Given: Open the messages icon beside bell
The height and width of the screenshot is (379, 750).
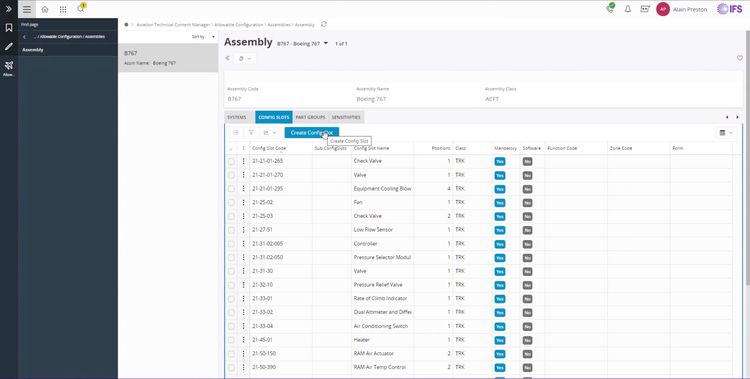Looking at the screenshot, I should pos(645,9).
